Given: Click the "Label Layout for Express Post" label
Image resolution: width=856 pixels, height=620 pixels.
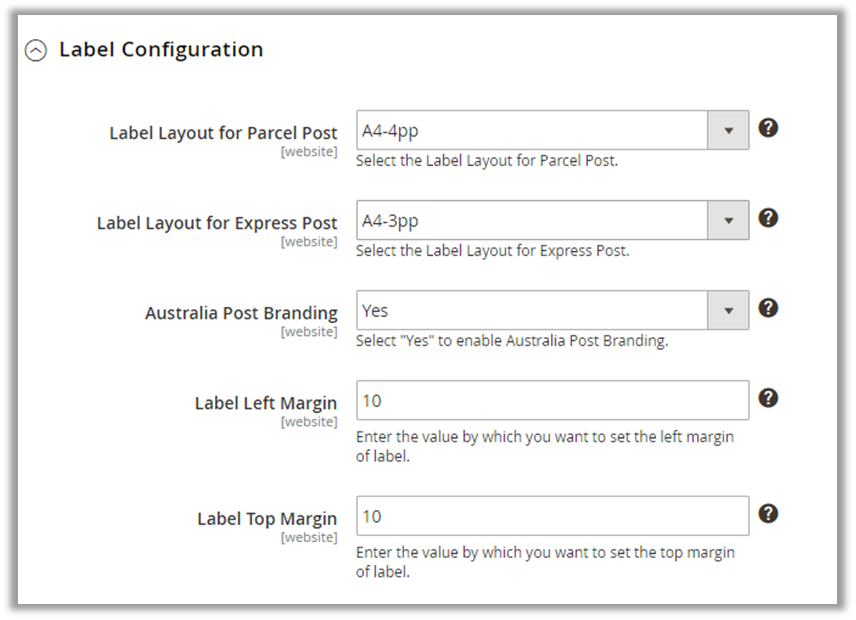Looking at the screenshot, I should tap(217, 223).
